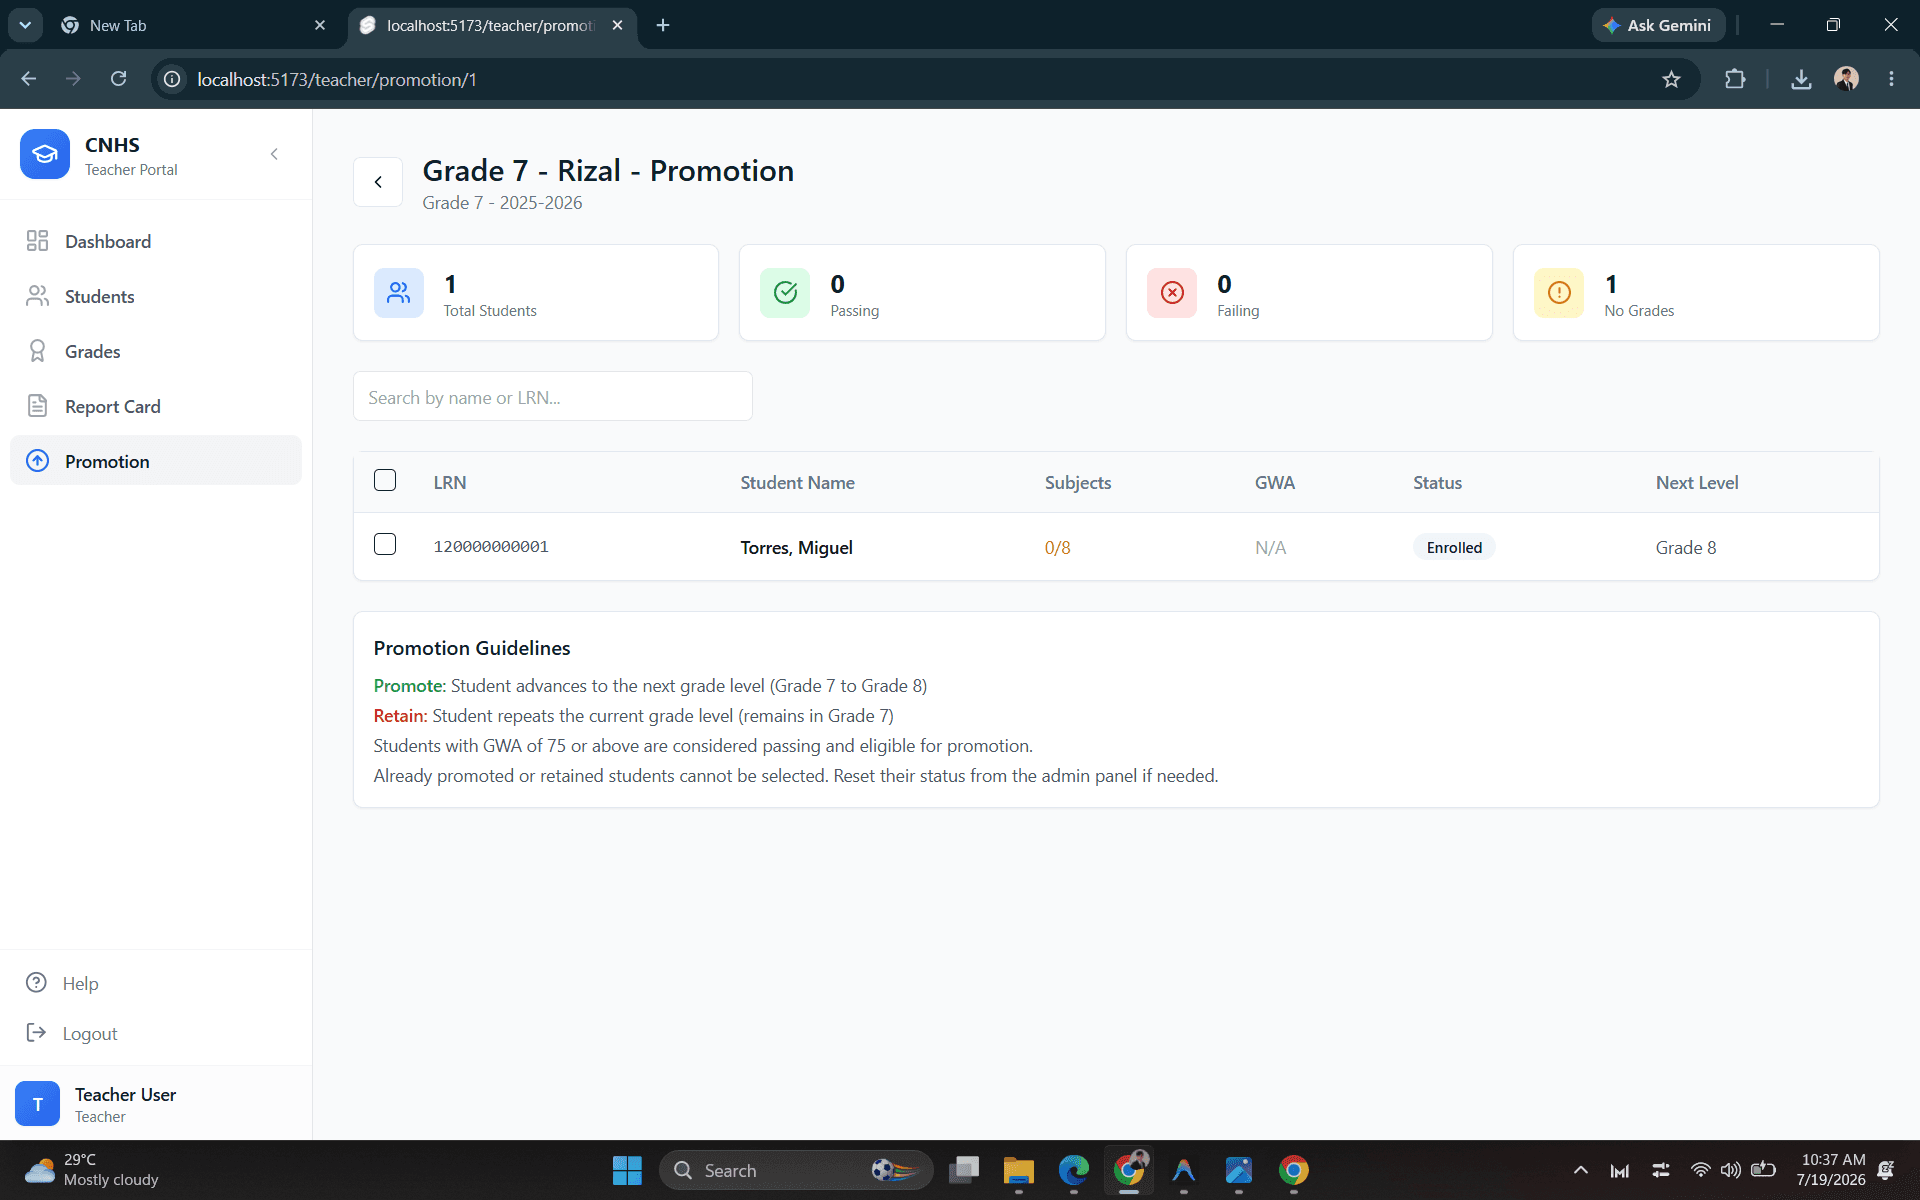The image size is (1920, 1200).
Task: Tick the select-all checkbox in table header
Action: click(x=385, y=480)
